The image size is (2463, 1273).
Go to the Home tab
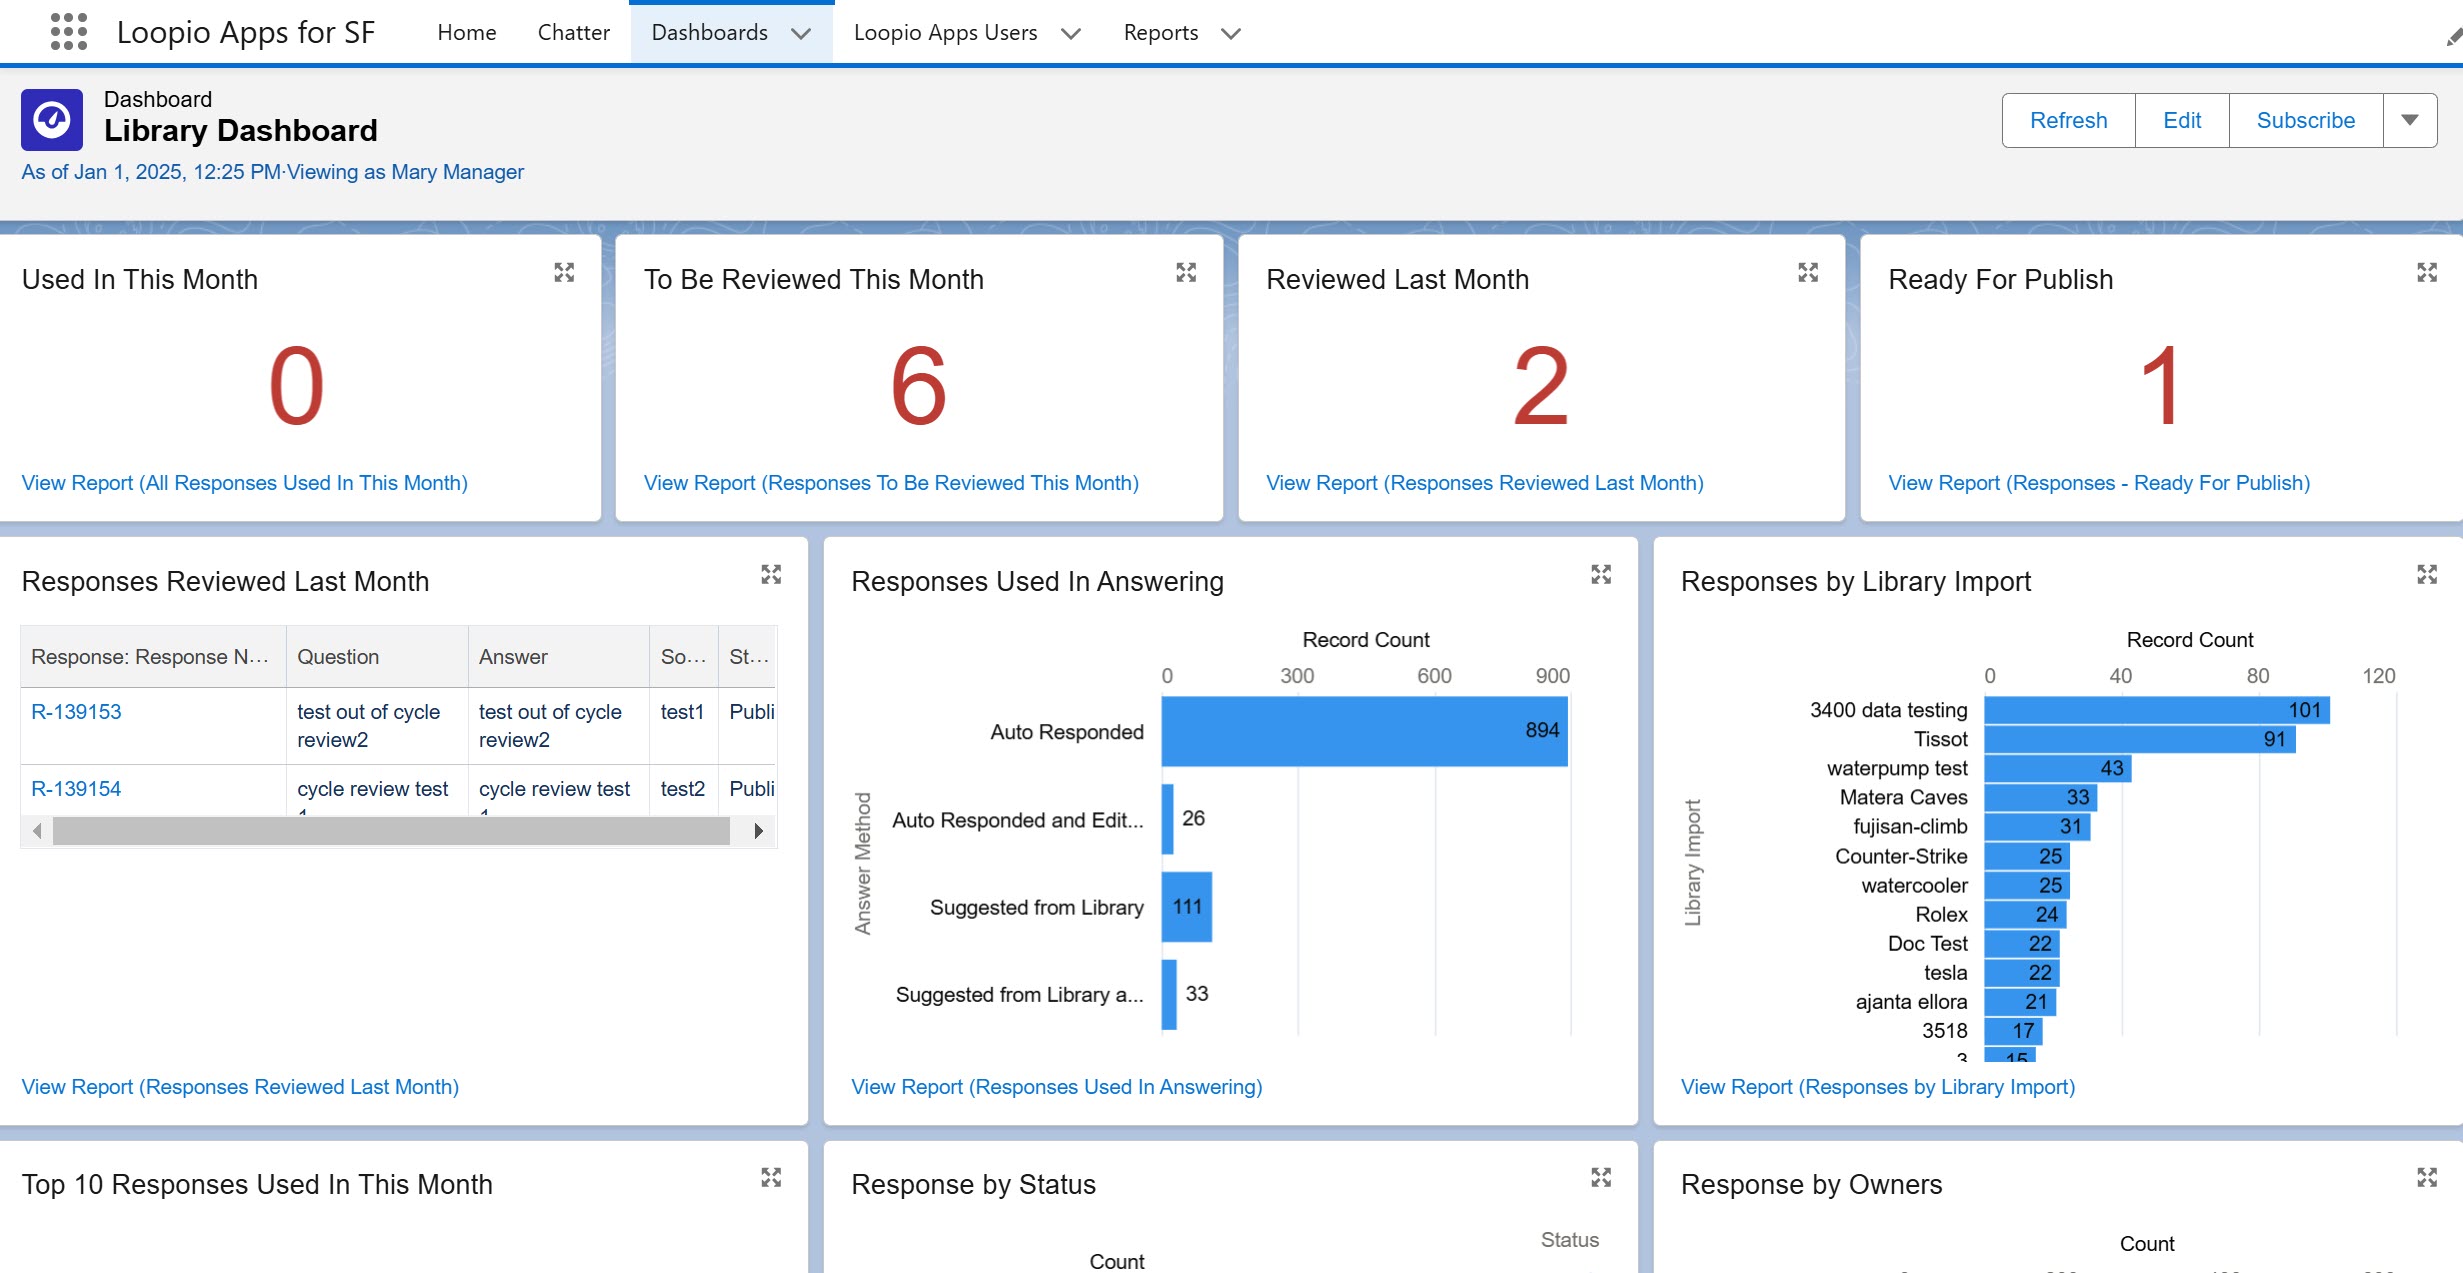[466, 32]
